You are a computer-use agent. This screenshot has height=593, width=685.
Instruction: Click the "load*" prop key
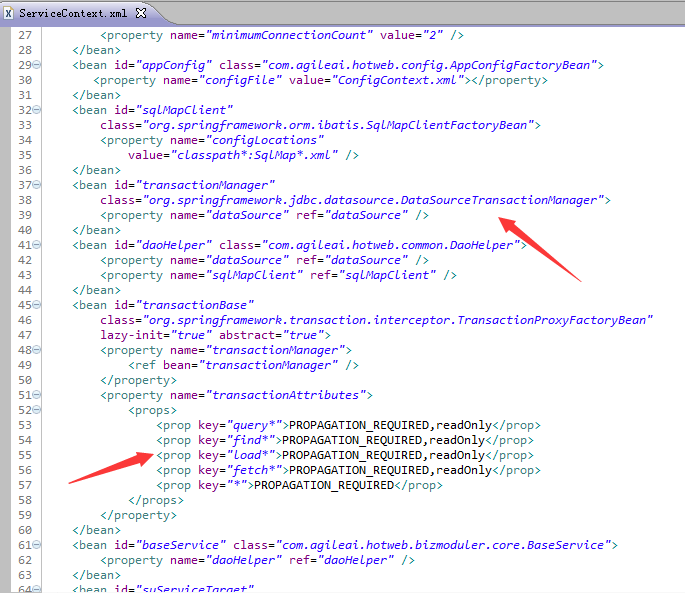point(251,455)
